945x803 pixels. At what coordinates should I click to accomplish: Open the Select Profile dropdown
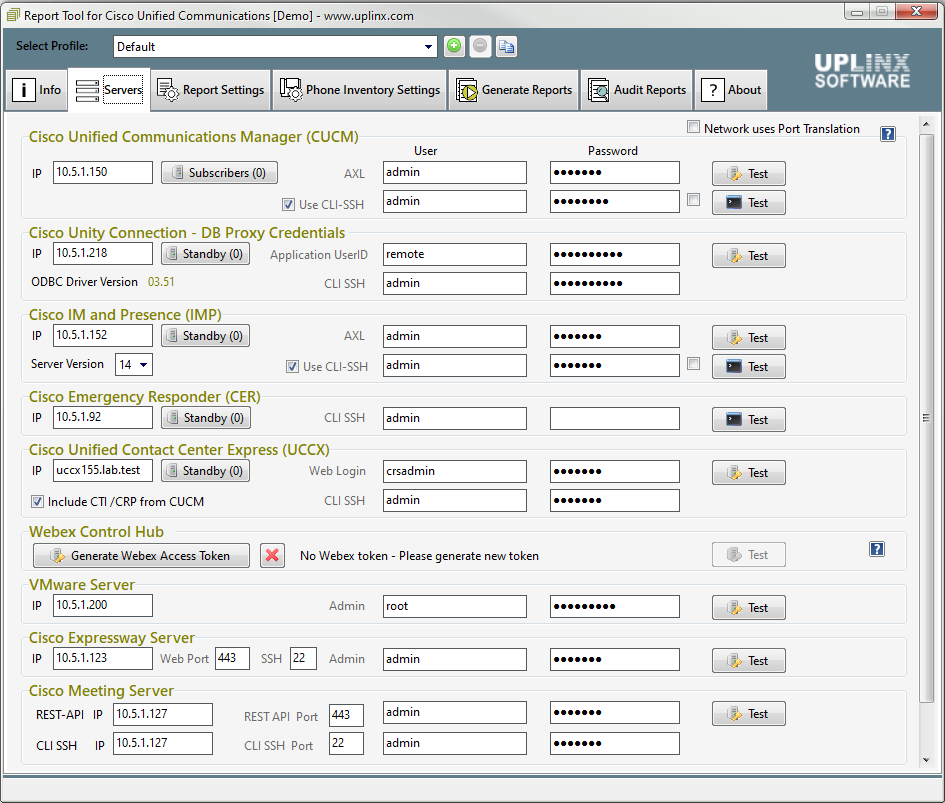pos(428,46)
